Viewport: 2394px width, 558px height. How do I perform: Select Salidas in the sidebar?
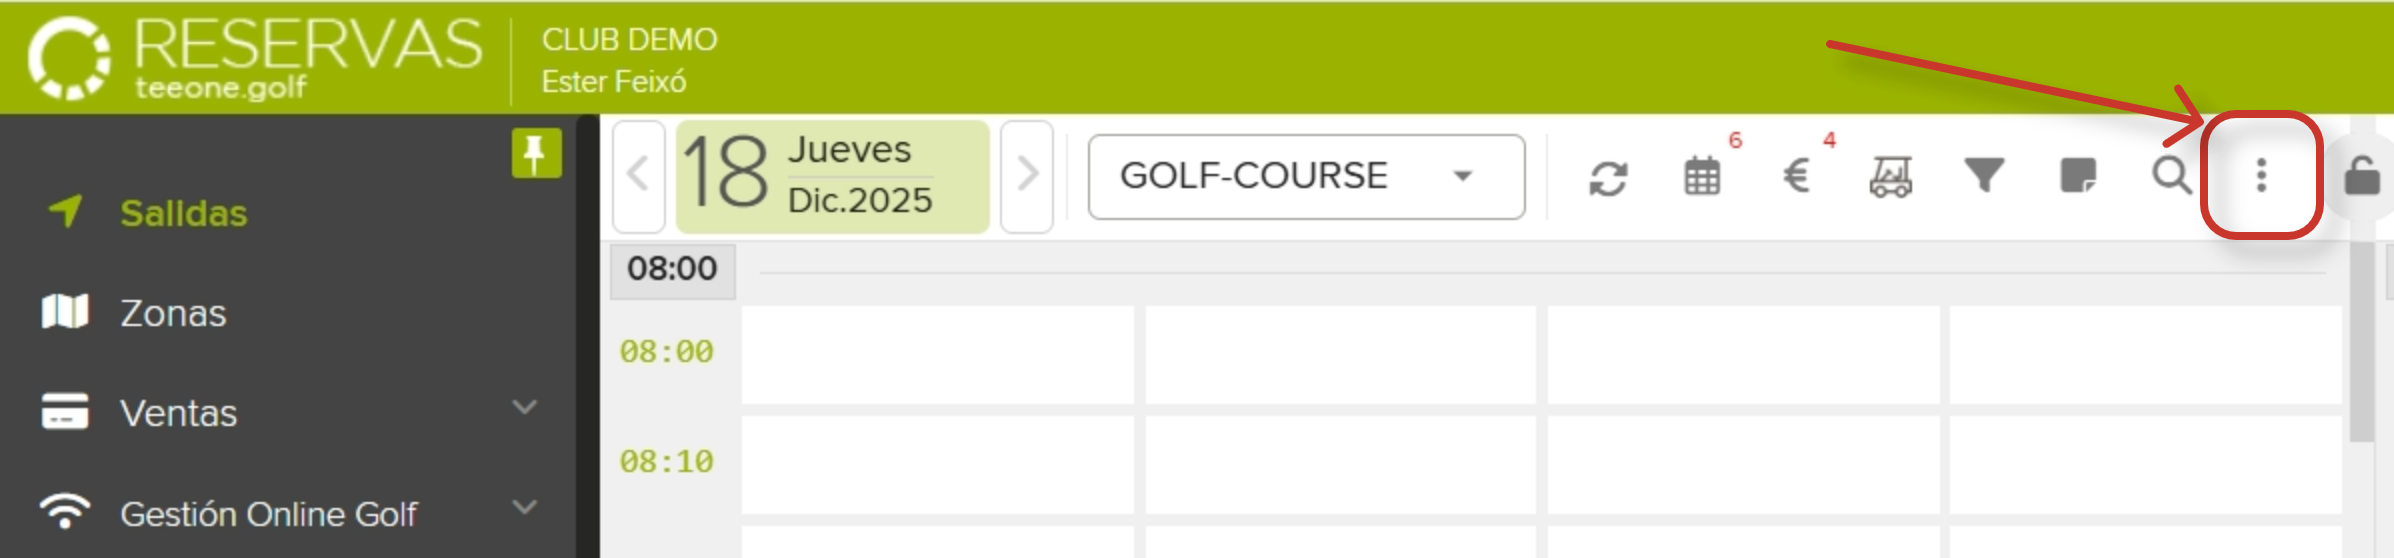pos(183,213)
